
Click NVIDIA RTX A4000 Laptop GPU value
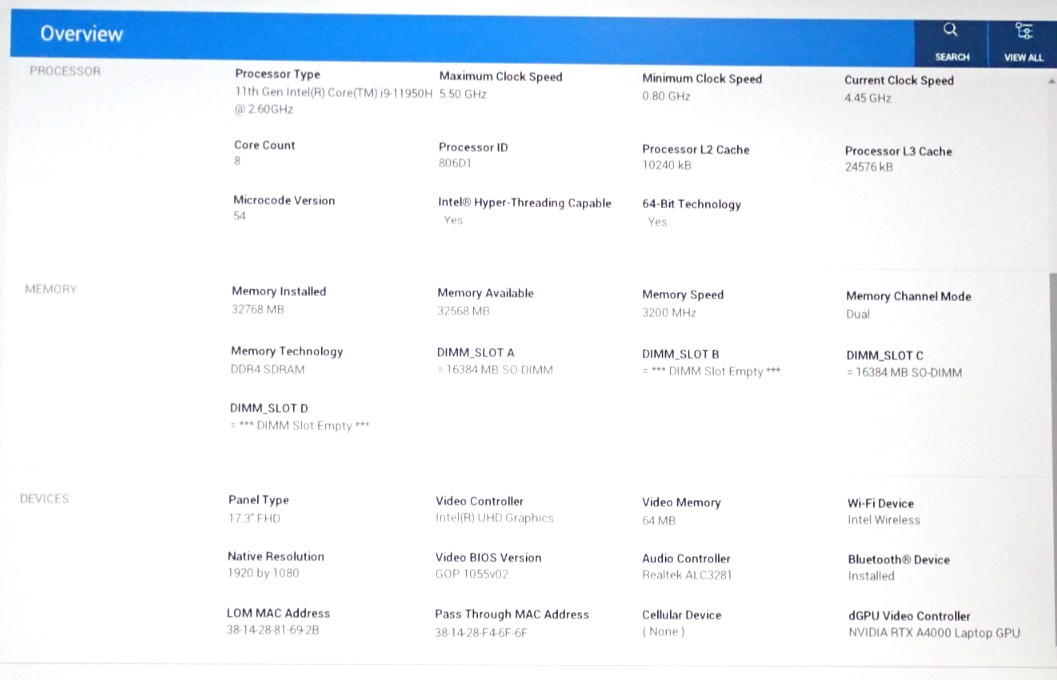[934, 633]
